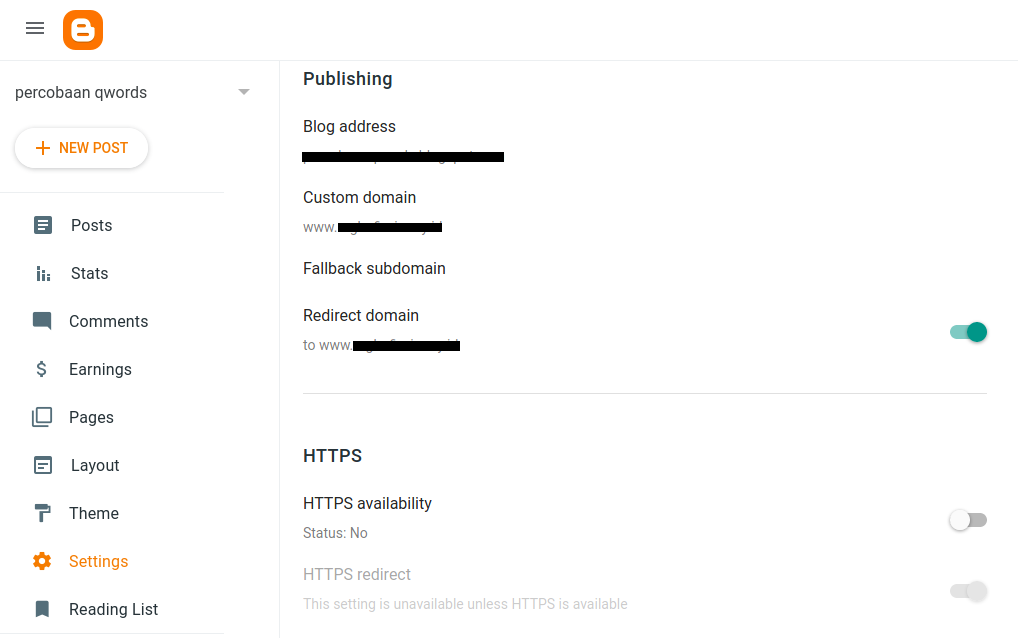1018x638 pixels.
Task: Open the hamburger navigation menu
Action: pos(34,28)
